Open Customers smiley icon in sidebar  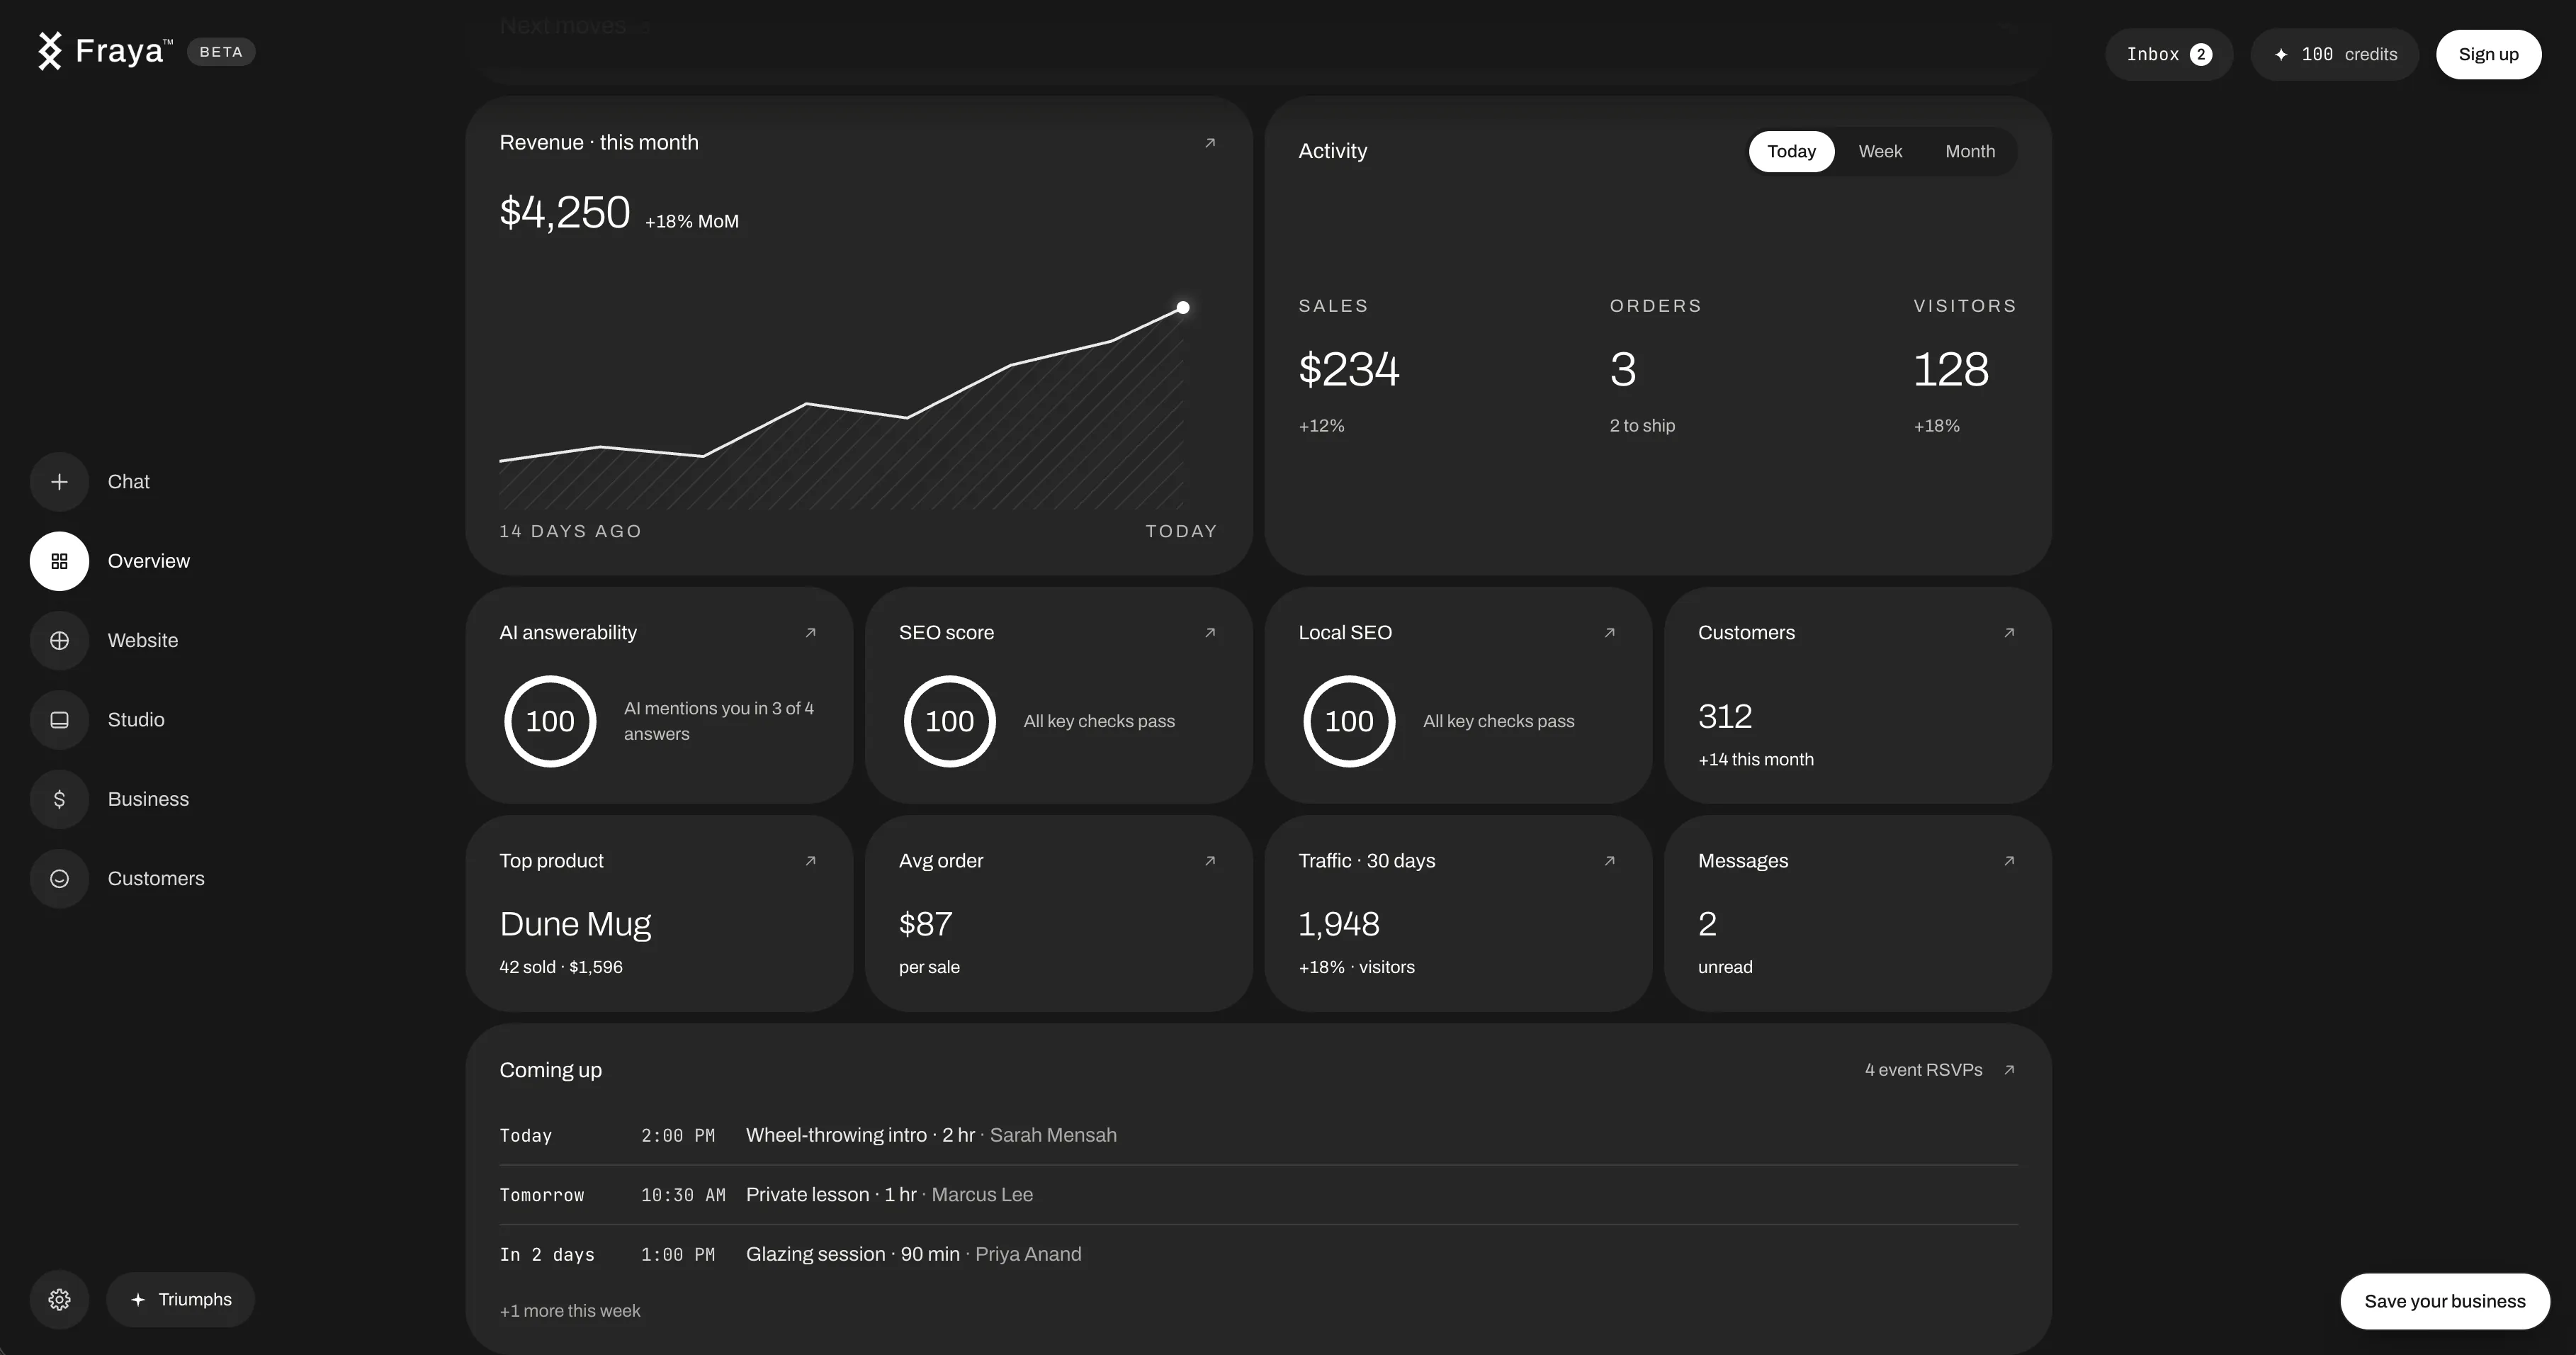click(x=59, y=878)
